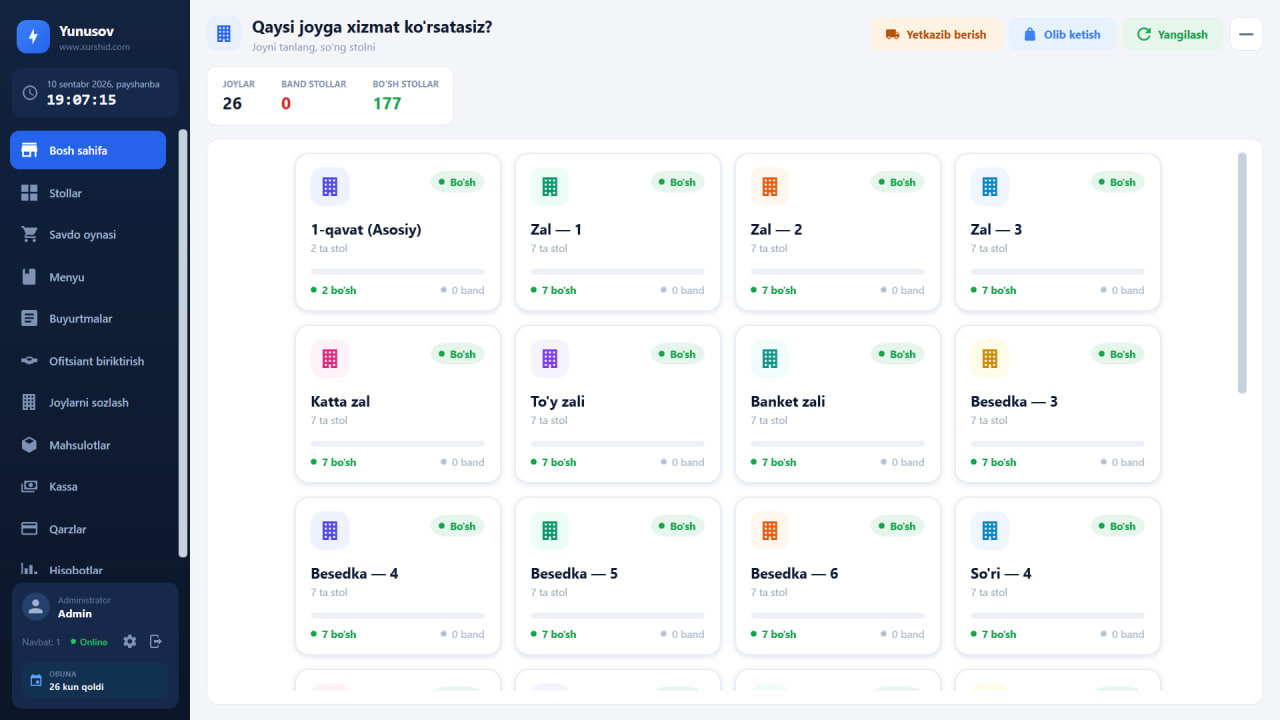Screen dimensions: 1280x720
Task: Click the minus collapse button in header
Action: pyautogui.click(x=1246, y=34)
